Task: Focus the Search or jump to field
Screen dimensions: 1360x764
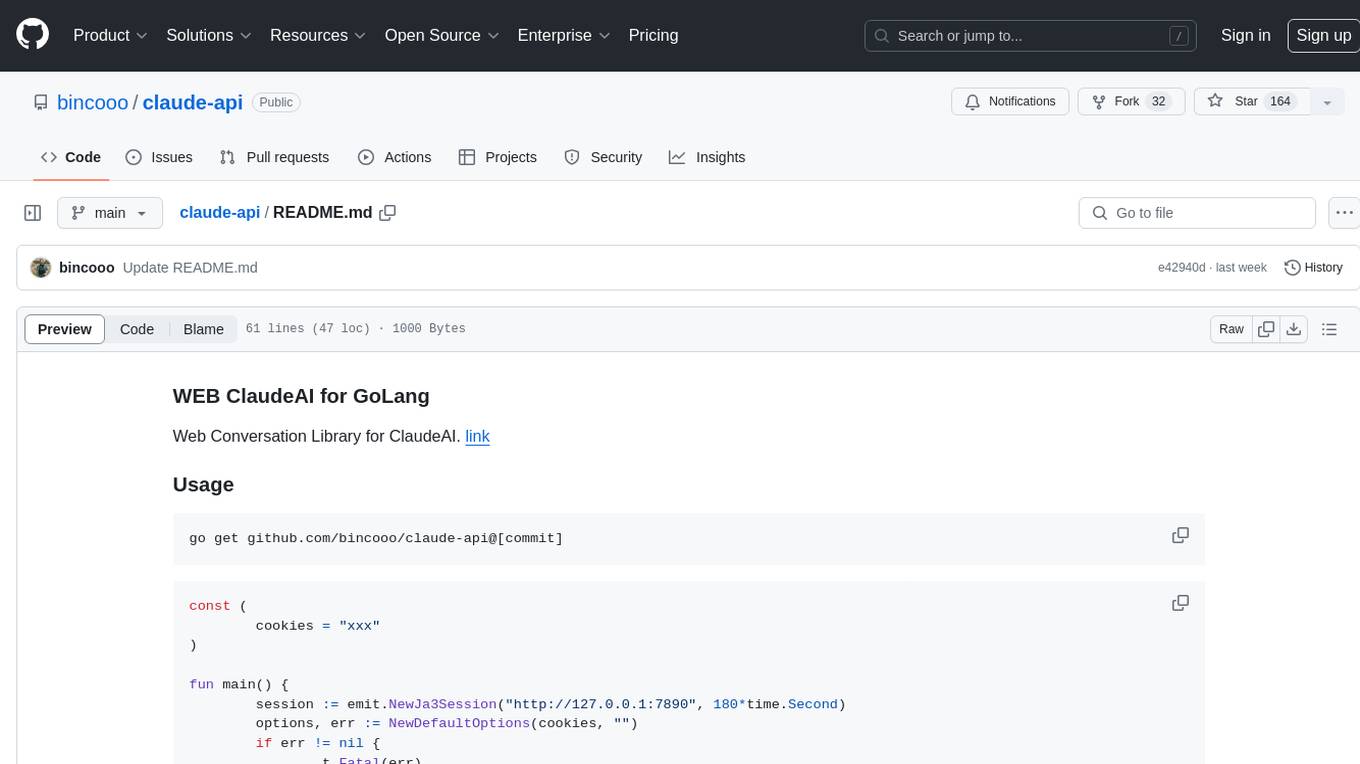Action: tap(1030, 36)
